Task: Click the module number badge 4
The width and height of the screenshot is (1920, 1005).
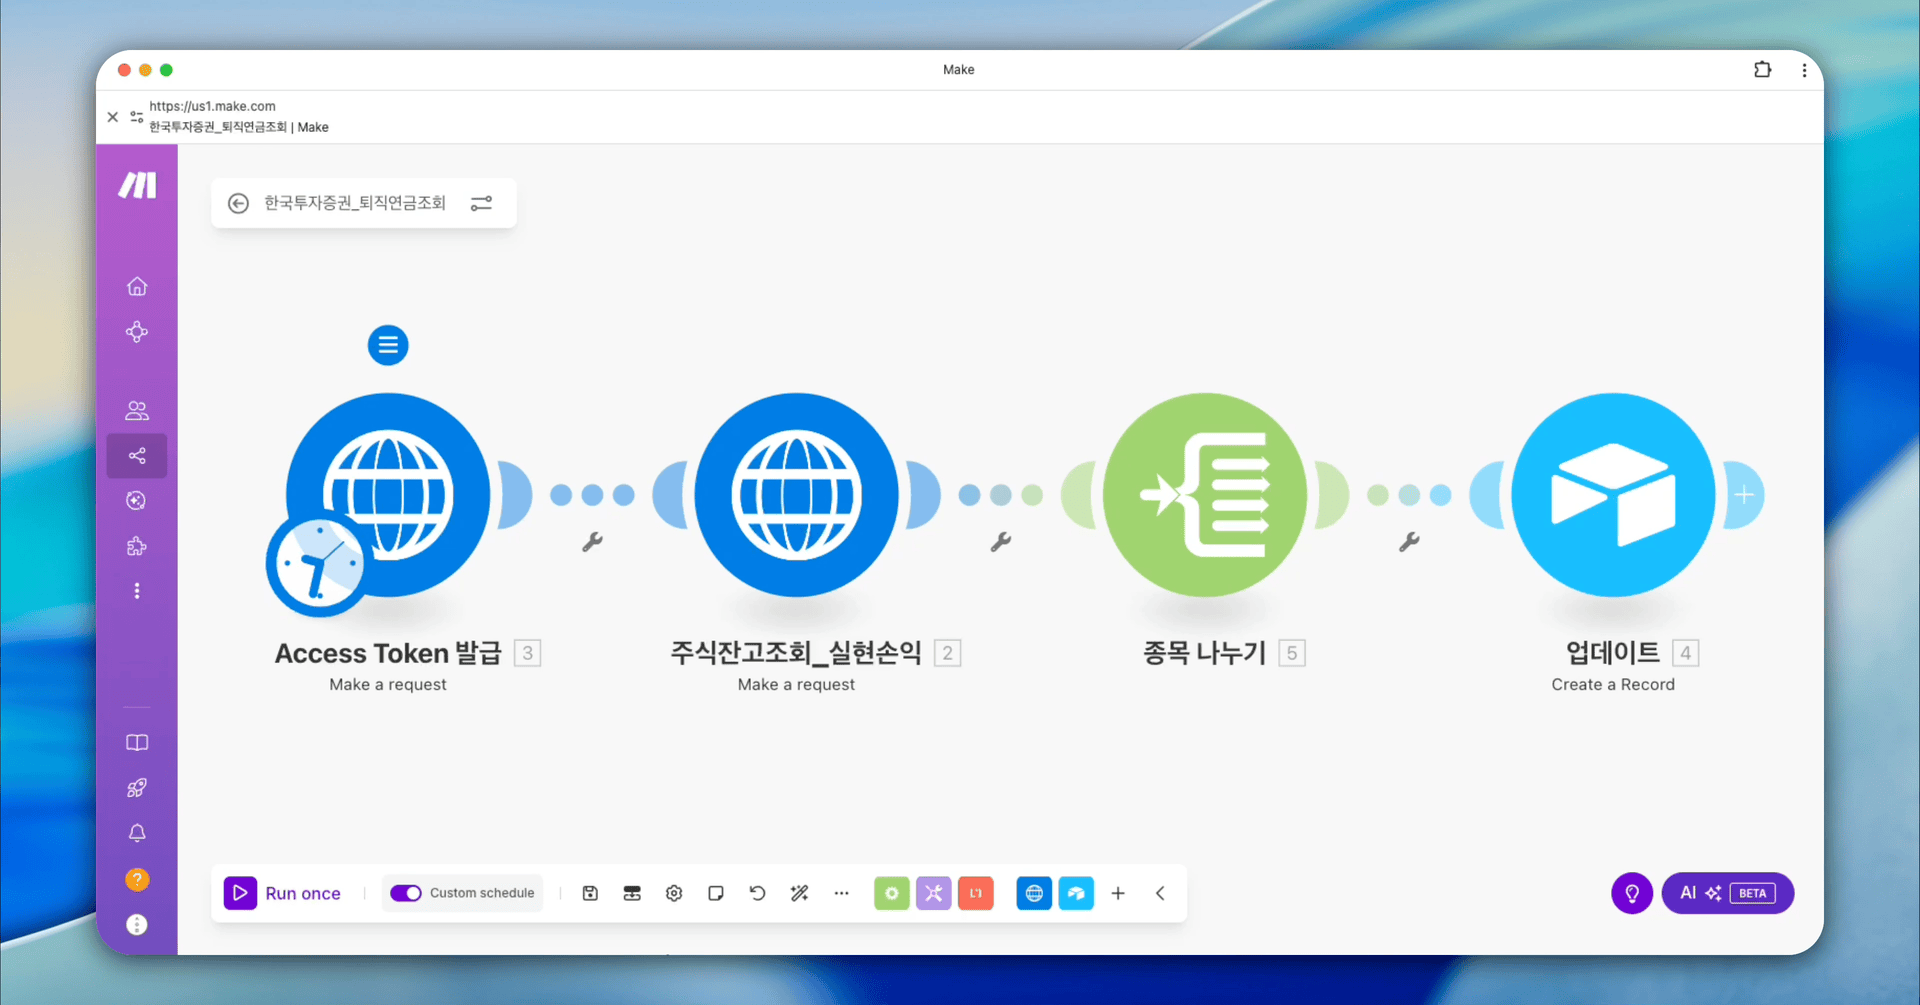Action: (1686, 653)
